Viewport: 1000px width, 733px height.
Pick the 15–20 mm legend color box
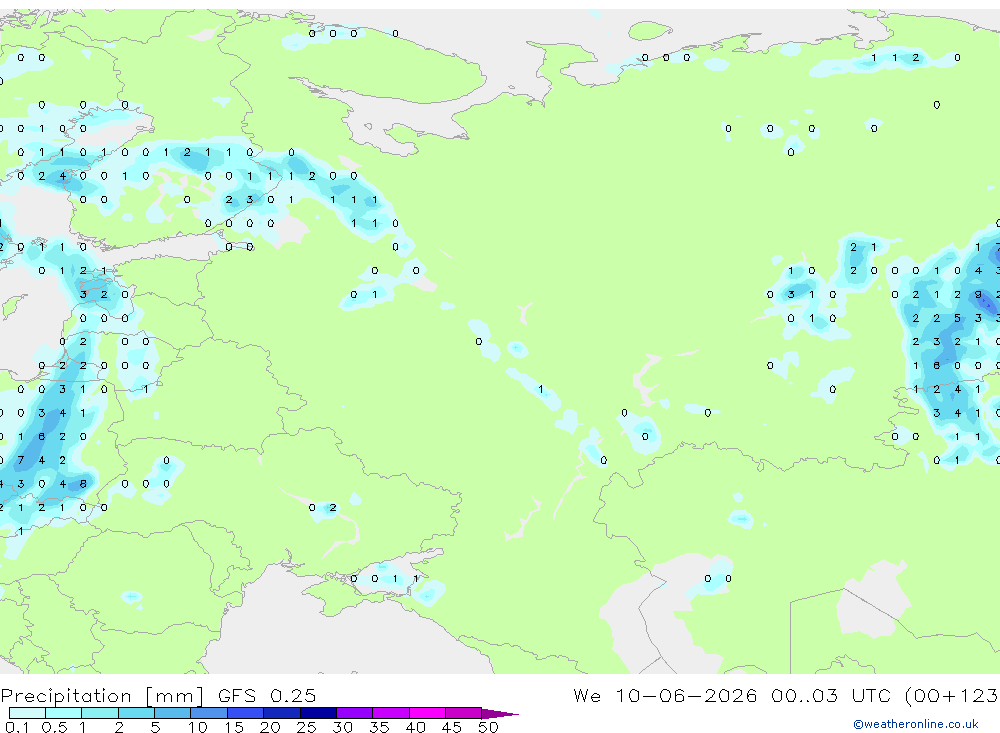tap(246, 713)
